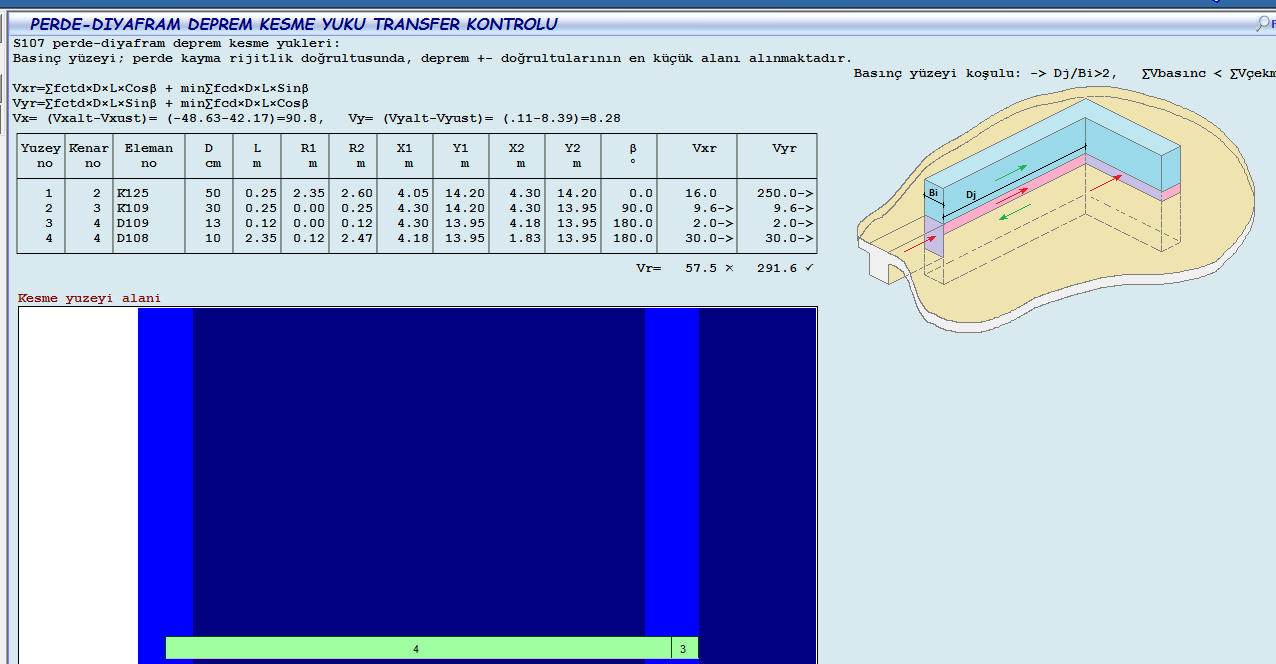Click the 'Kesme yuzeyi alani' heading
Screen dimensions: 1276x664
pos(89,298)
